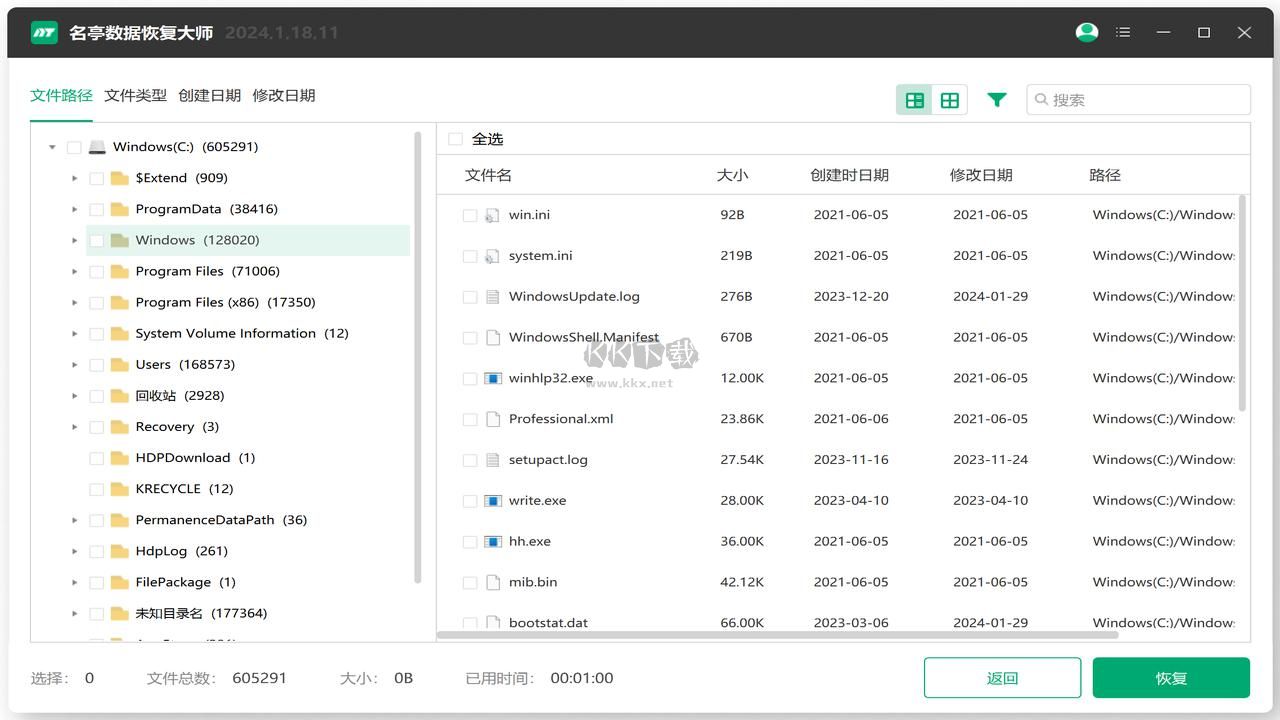The height and width of the screenshot is (720, 1280).
Task: Sort by the 大小 column header
Action: (x=732, y=175)
